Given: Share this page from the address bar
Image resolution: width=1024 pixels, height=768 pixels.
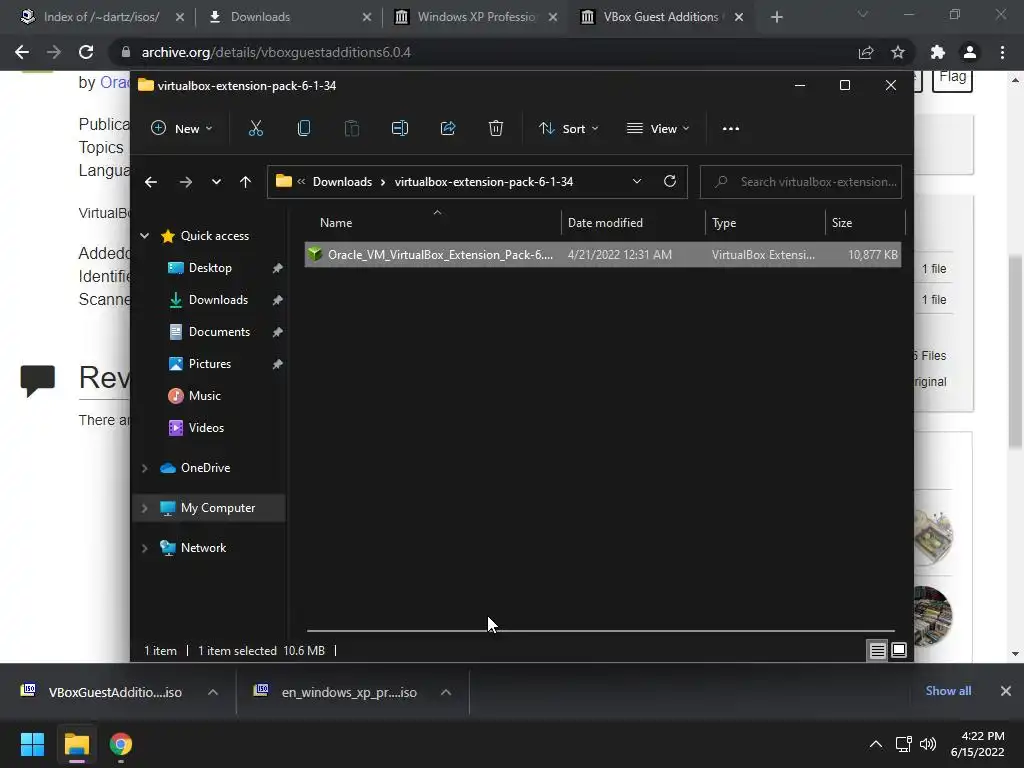Looking at the screenshot, I should (x=866, y=52).
